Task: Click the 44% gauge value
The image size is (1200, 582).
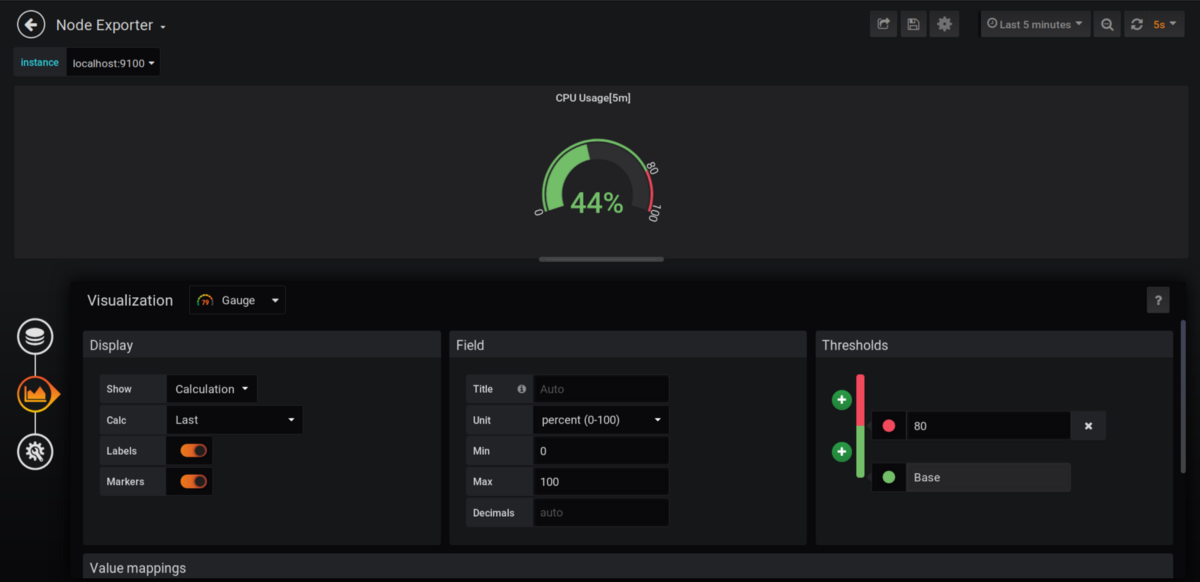Action: (x=597, y=204)
